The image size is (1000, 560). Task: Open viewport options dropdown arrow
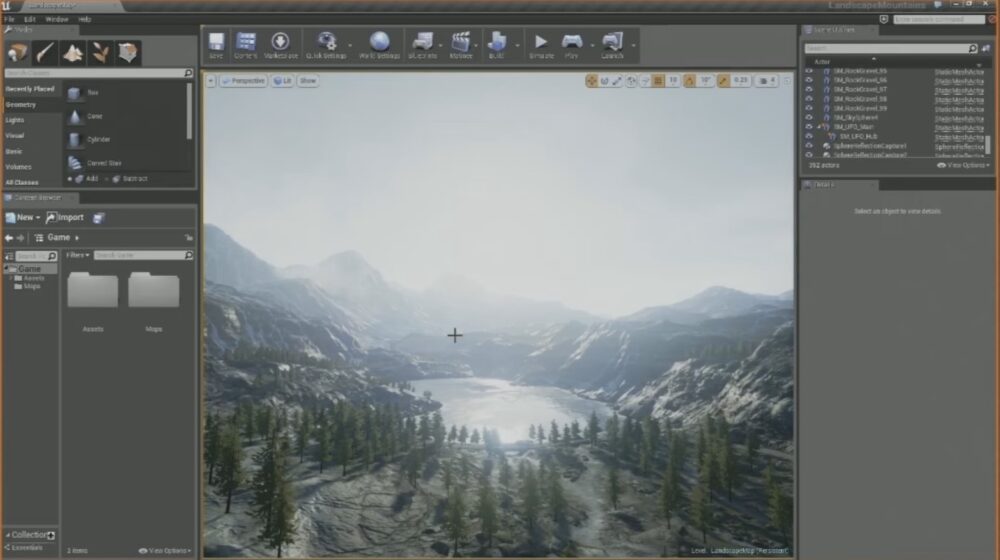click(x=211, y=81)
